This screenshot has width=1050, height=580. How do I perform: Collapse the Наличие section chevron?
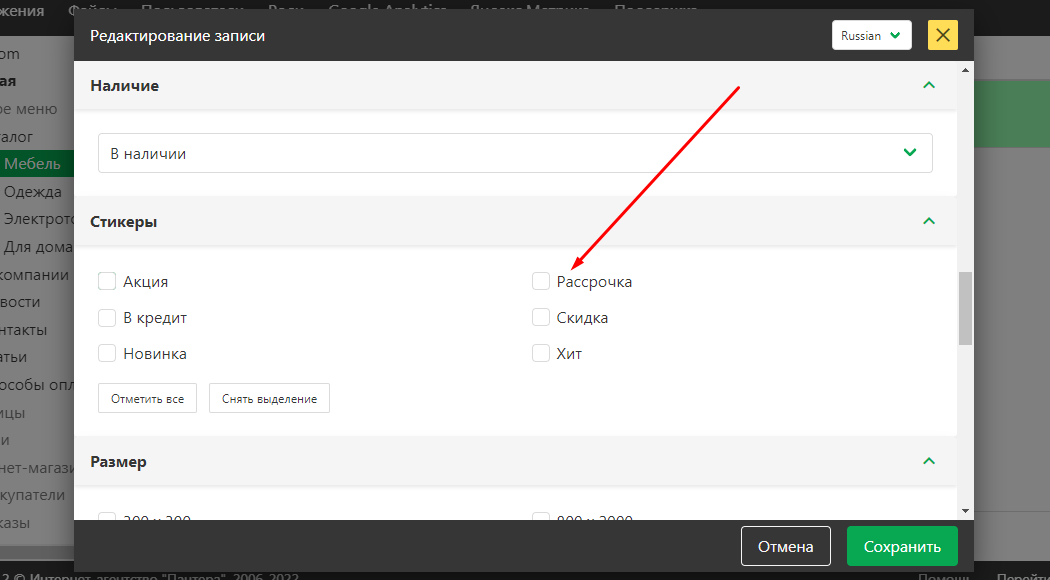point(928,86)
